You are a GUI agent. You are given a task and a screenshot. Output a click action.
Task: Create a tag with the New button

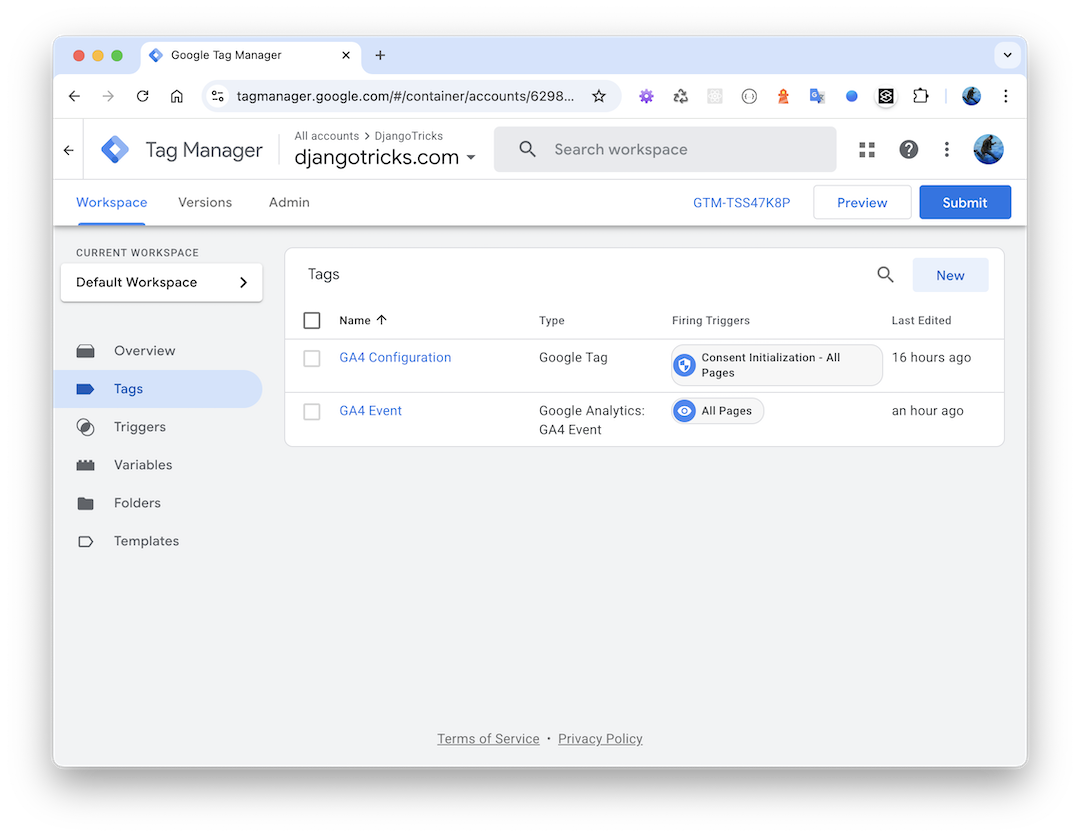point(951,275)
